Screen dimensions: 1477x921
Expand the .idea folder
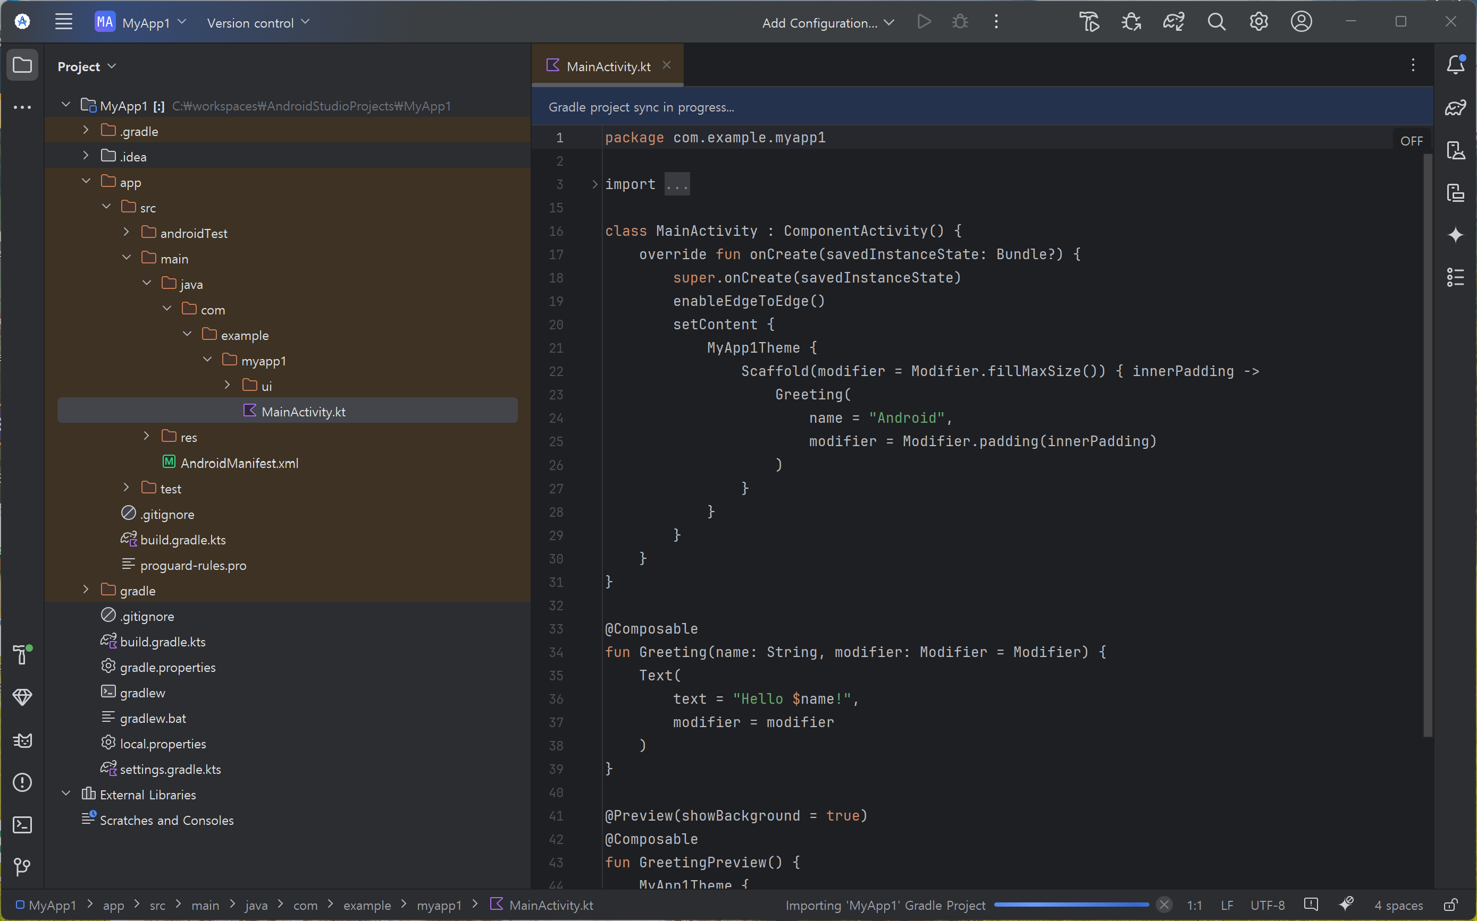(86, 156)
